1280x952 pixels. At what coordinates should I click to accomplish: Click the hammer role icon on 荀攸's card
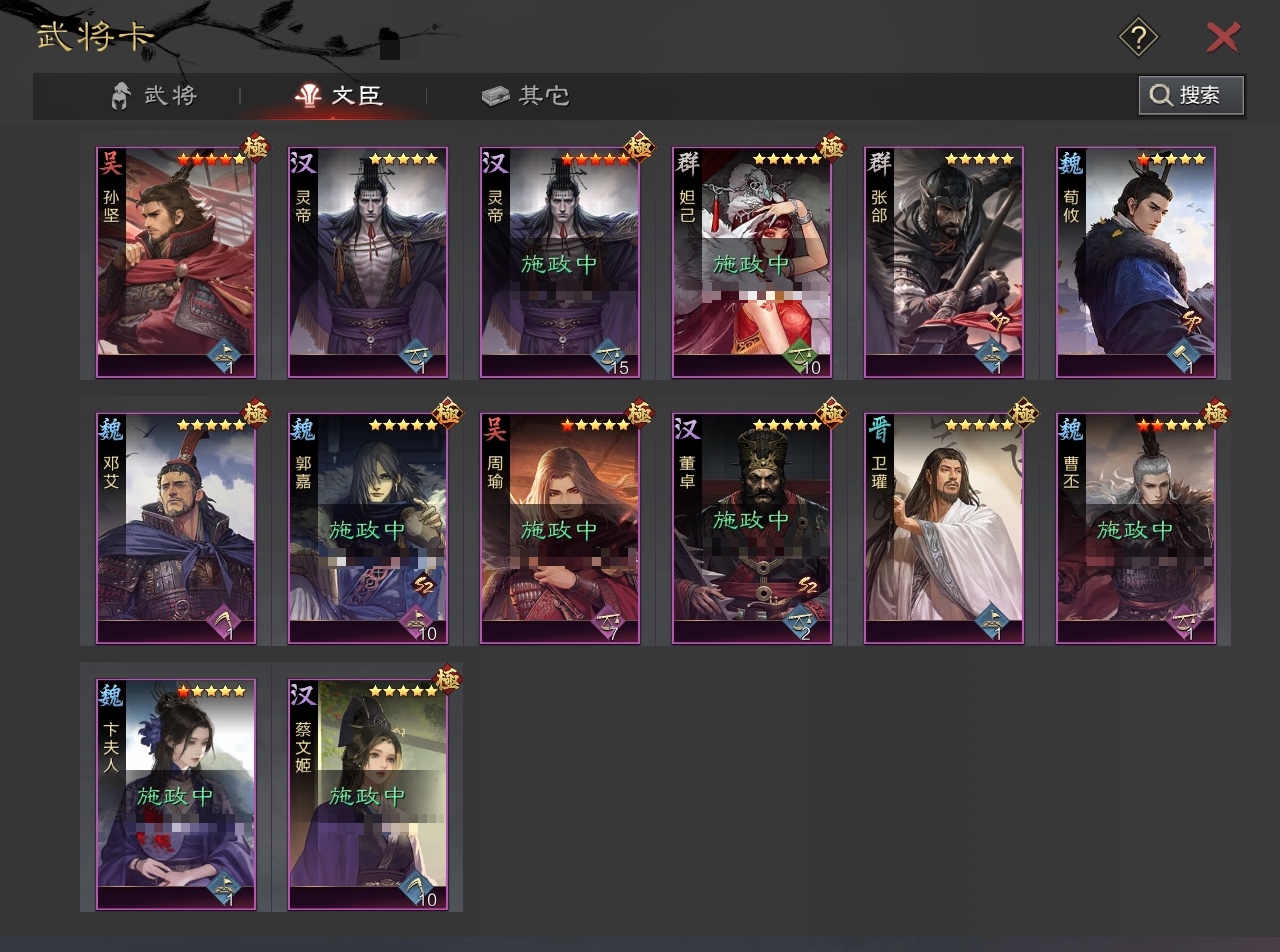[1185, 355]
